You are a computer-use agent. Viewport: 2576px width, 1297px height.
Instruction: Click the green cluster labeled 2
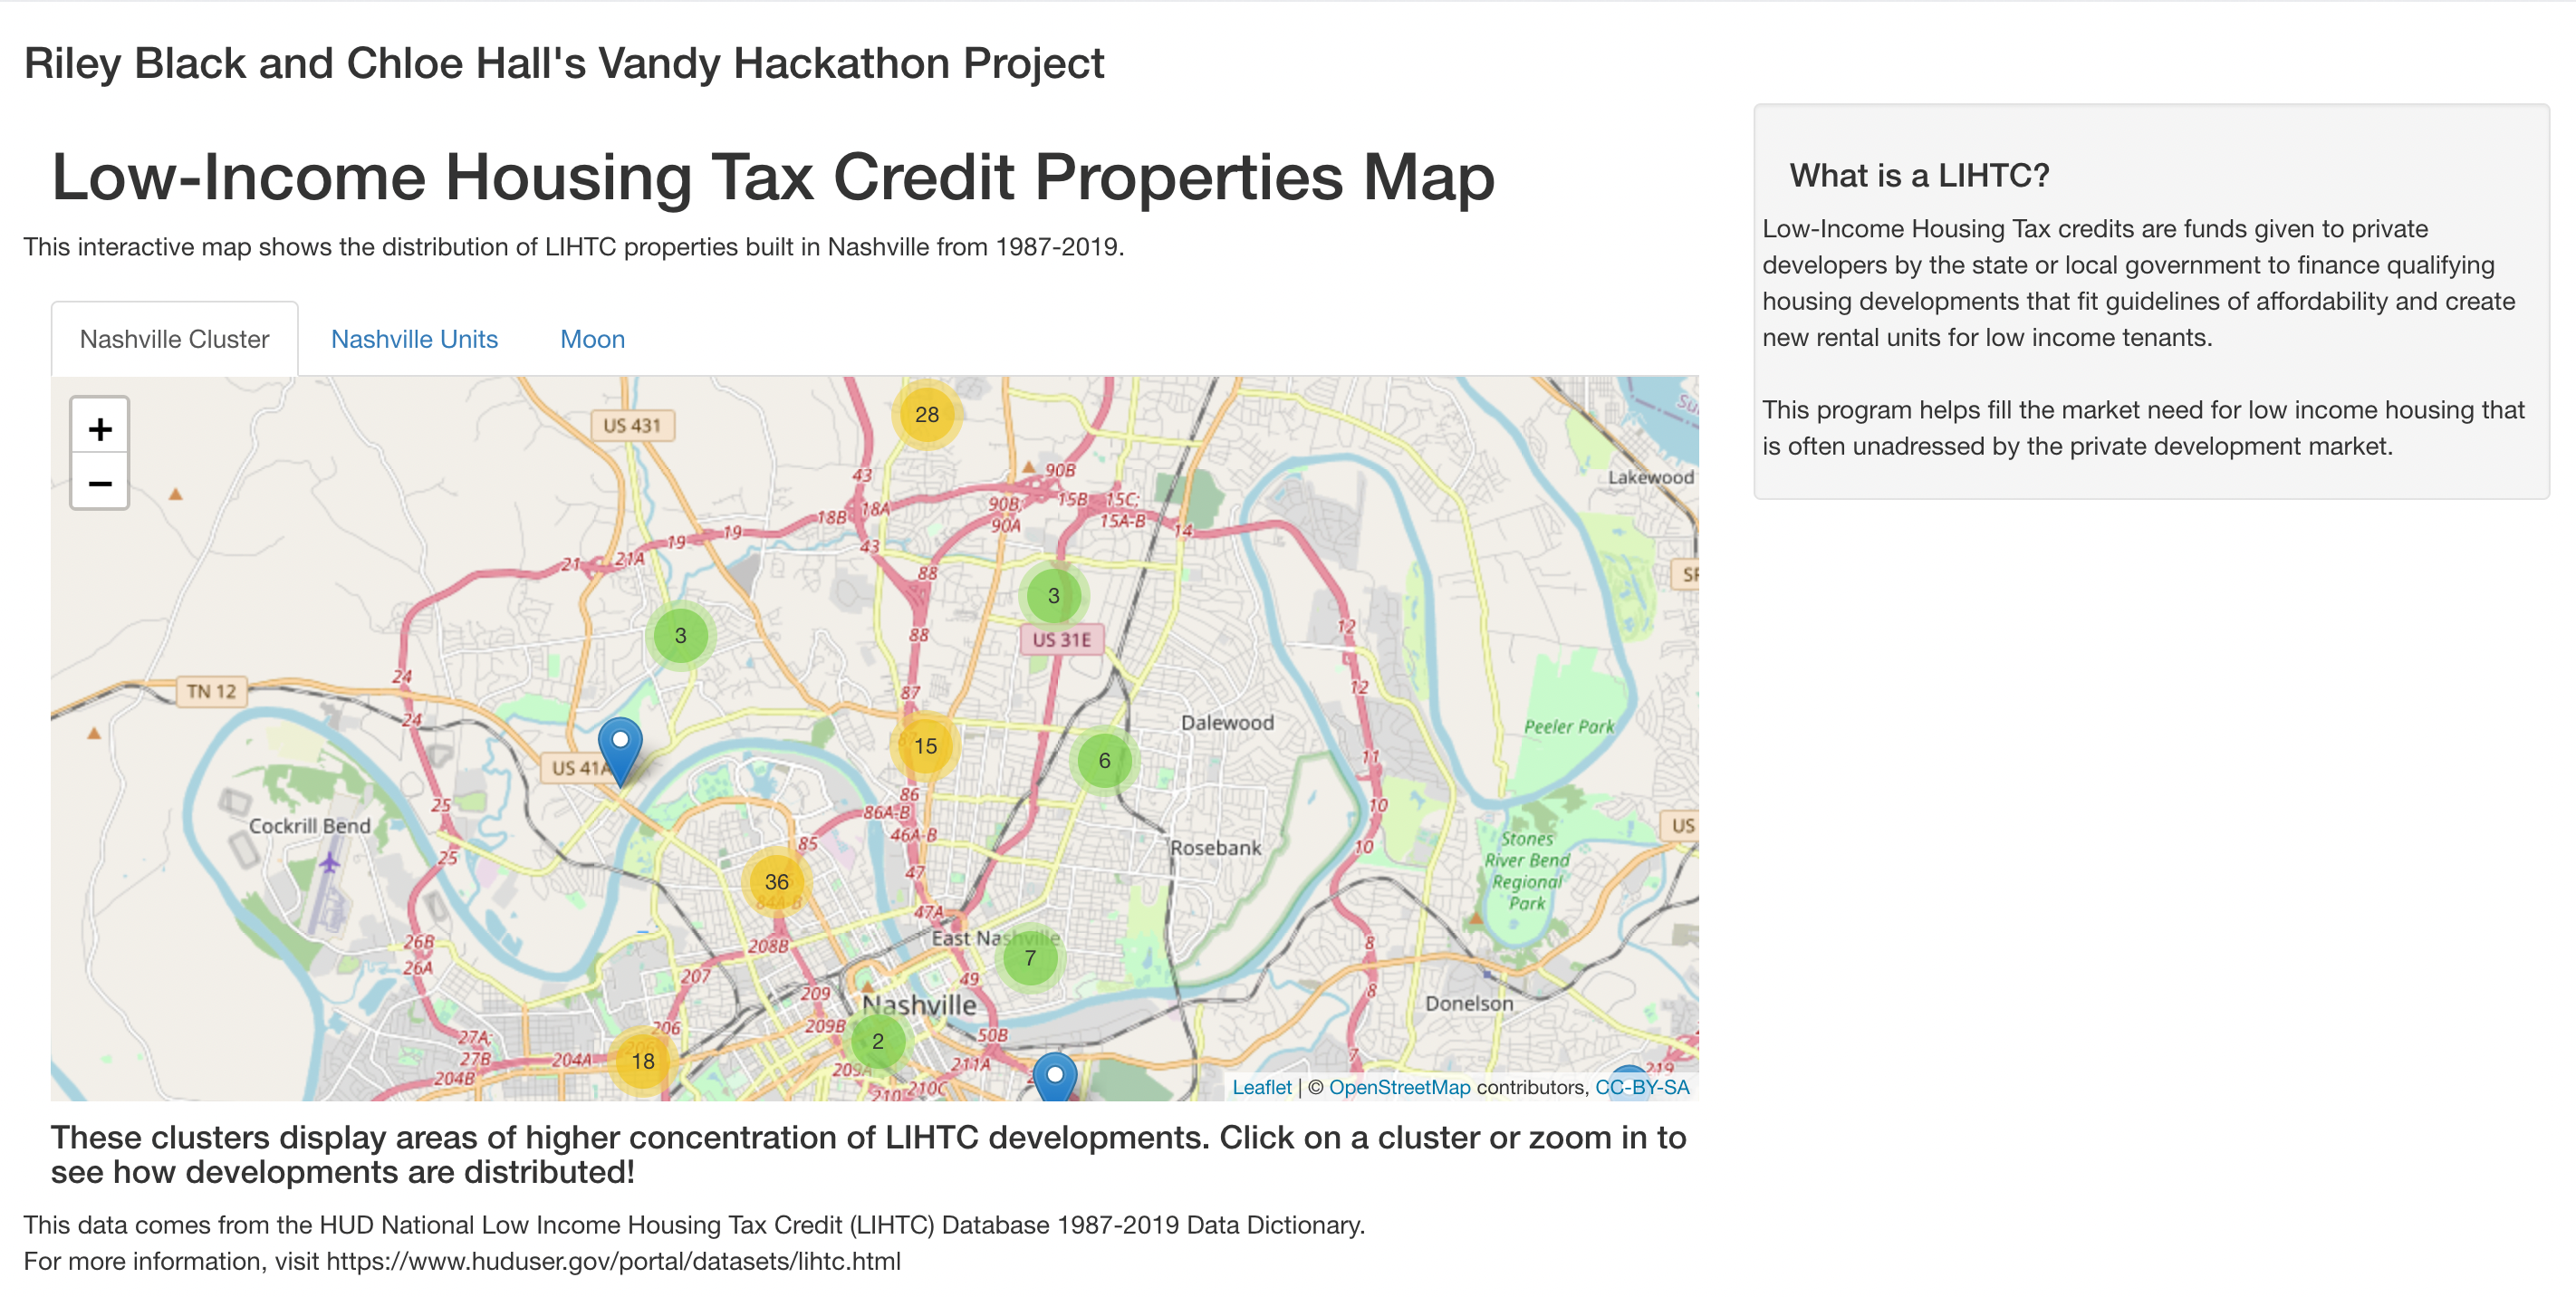[x=877, y=1041]
